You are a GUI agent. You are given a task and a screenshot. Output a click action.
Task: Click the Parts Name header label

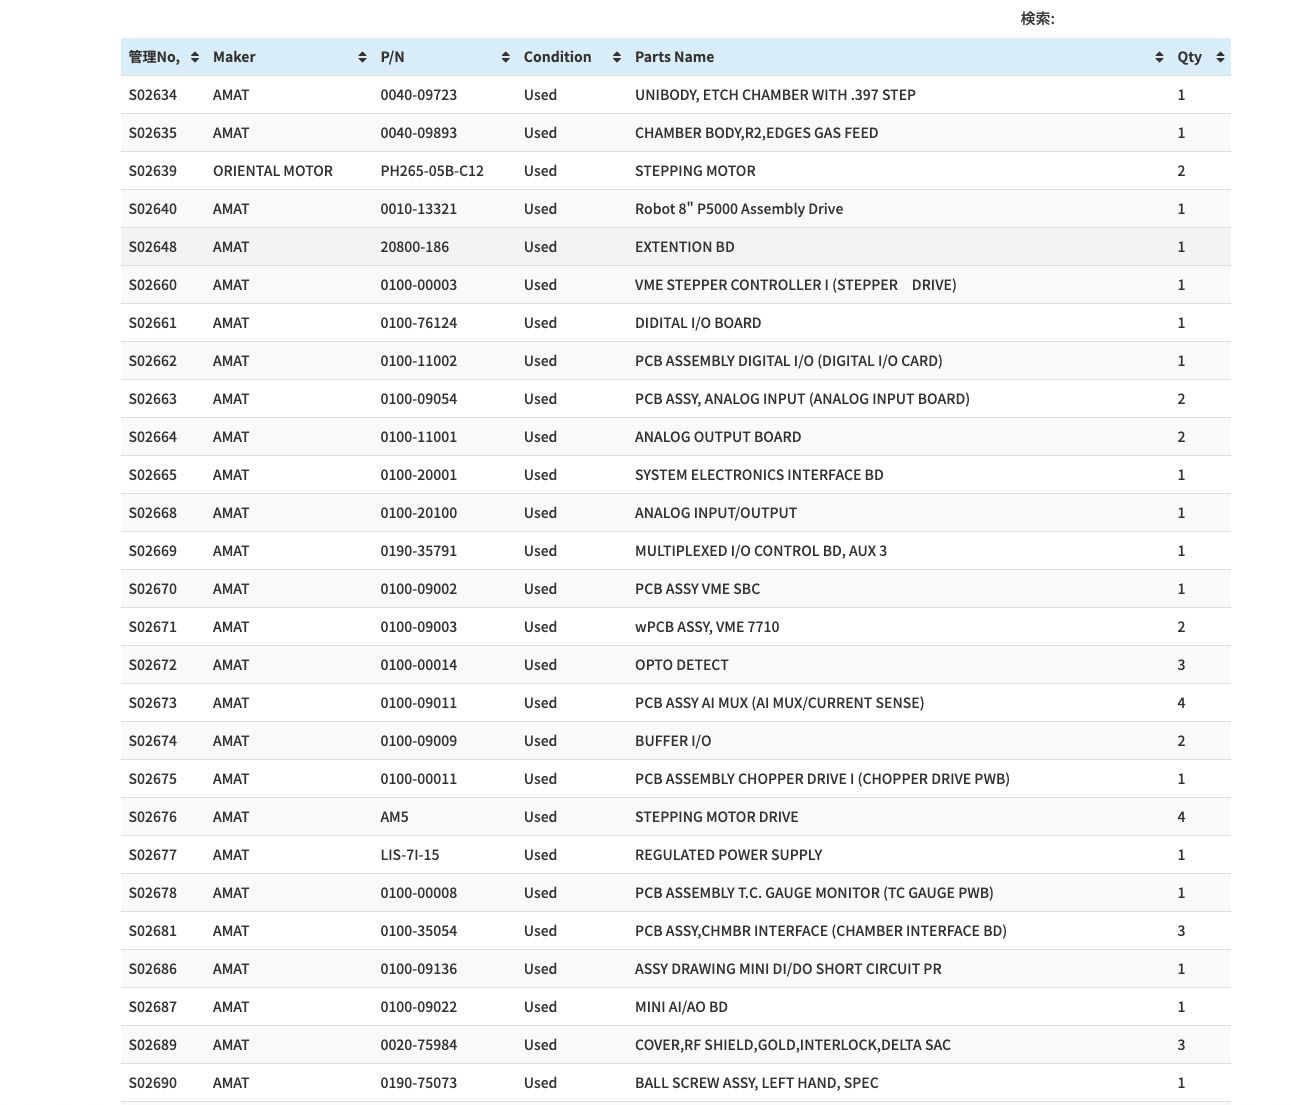[674, 57]
